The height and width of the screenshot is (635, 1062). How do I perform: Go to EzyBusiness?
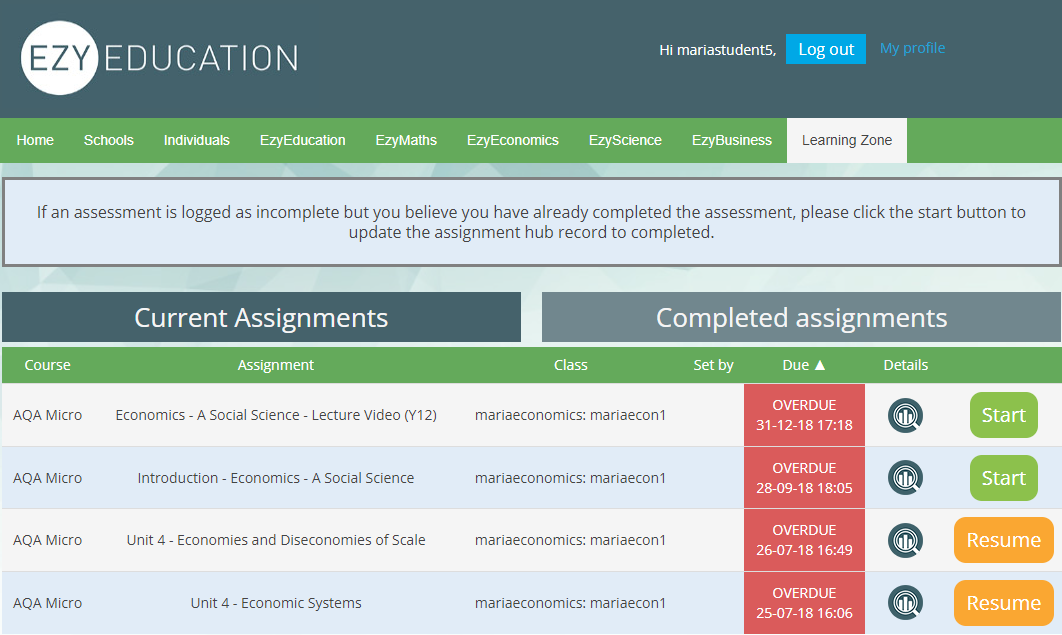point(731,140)
